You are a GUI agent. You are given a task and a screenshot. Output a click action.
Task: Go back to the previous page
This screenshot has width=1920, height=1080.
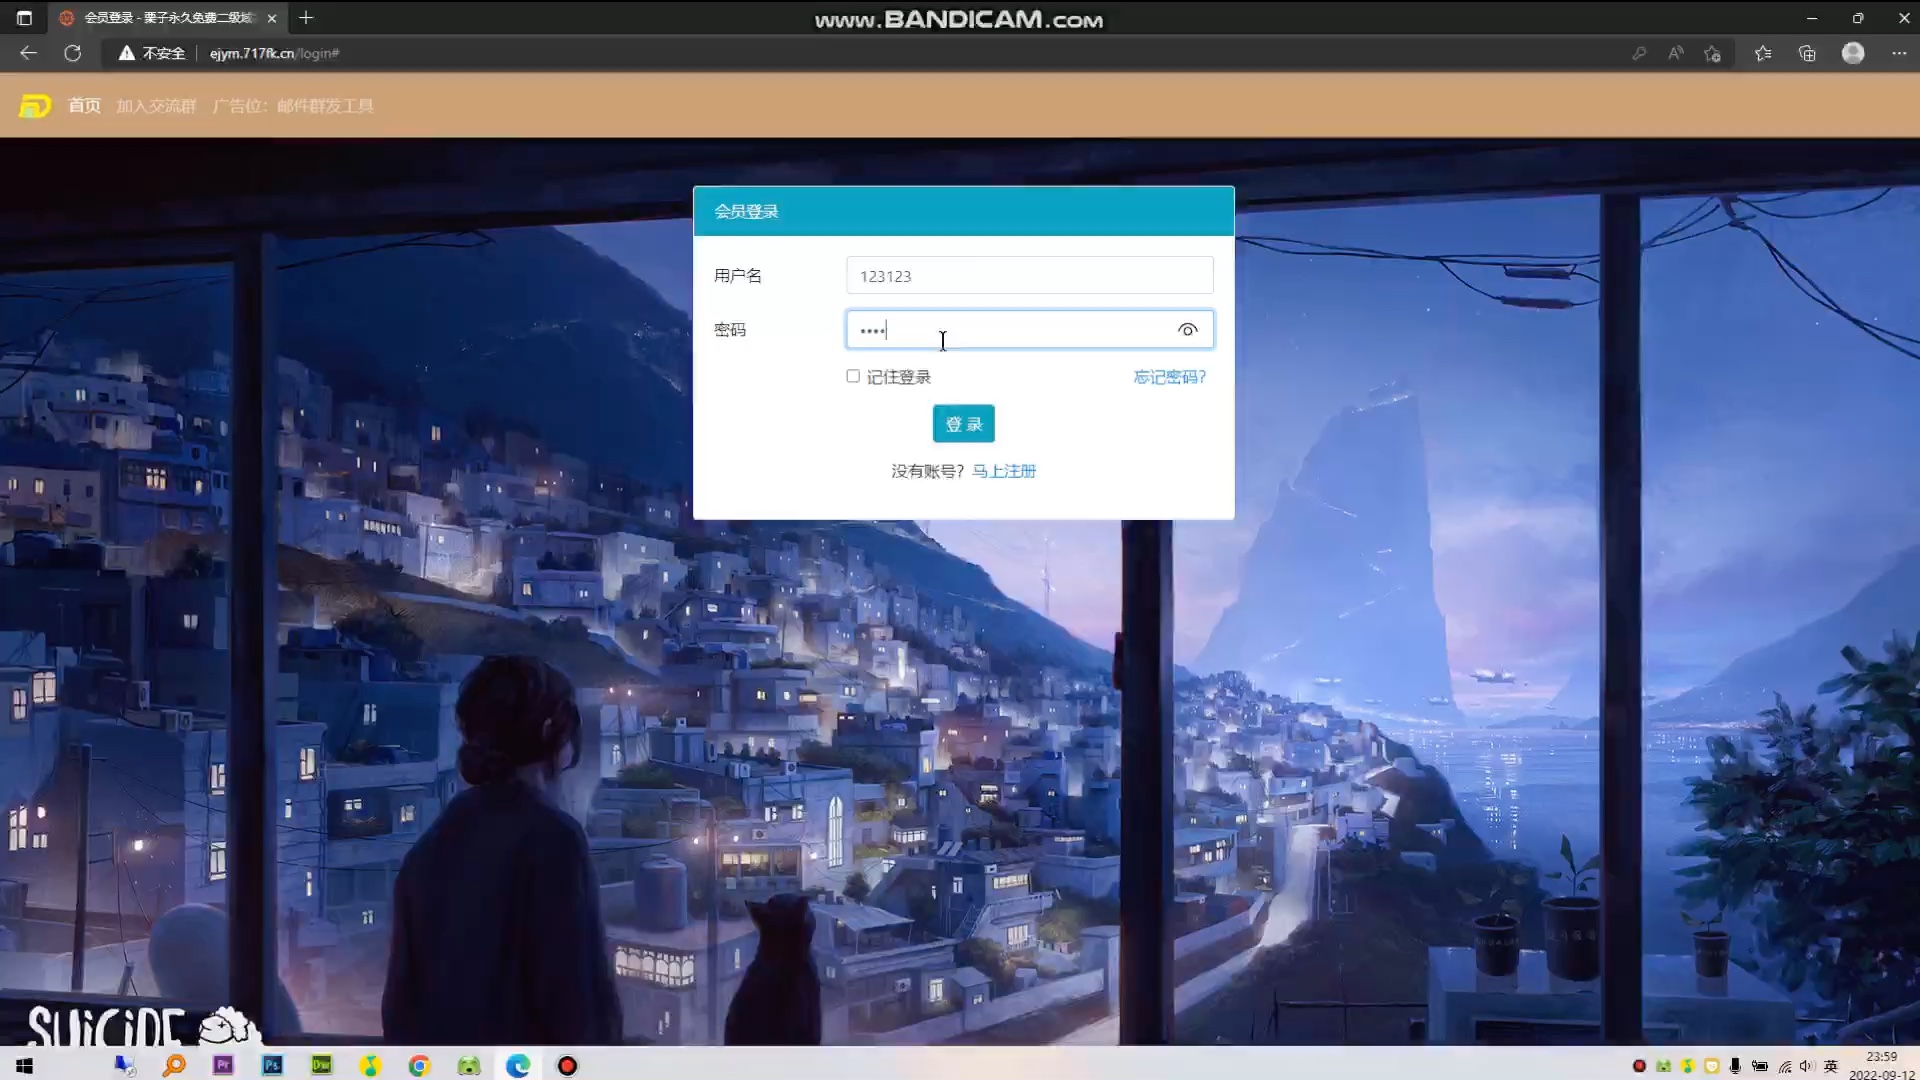(x=28, y=53)
